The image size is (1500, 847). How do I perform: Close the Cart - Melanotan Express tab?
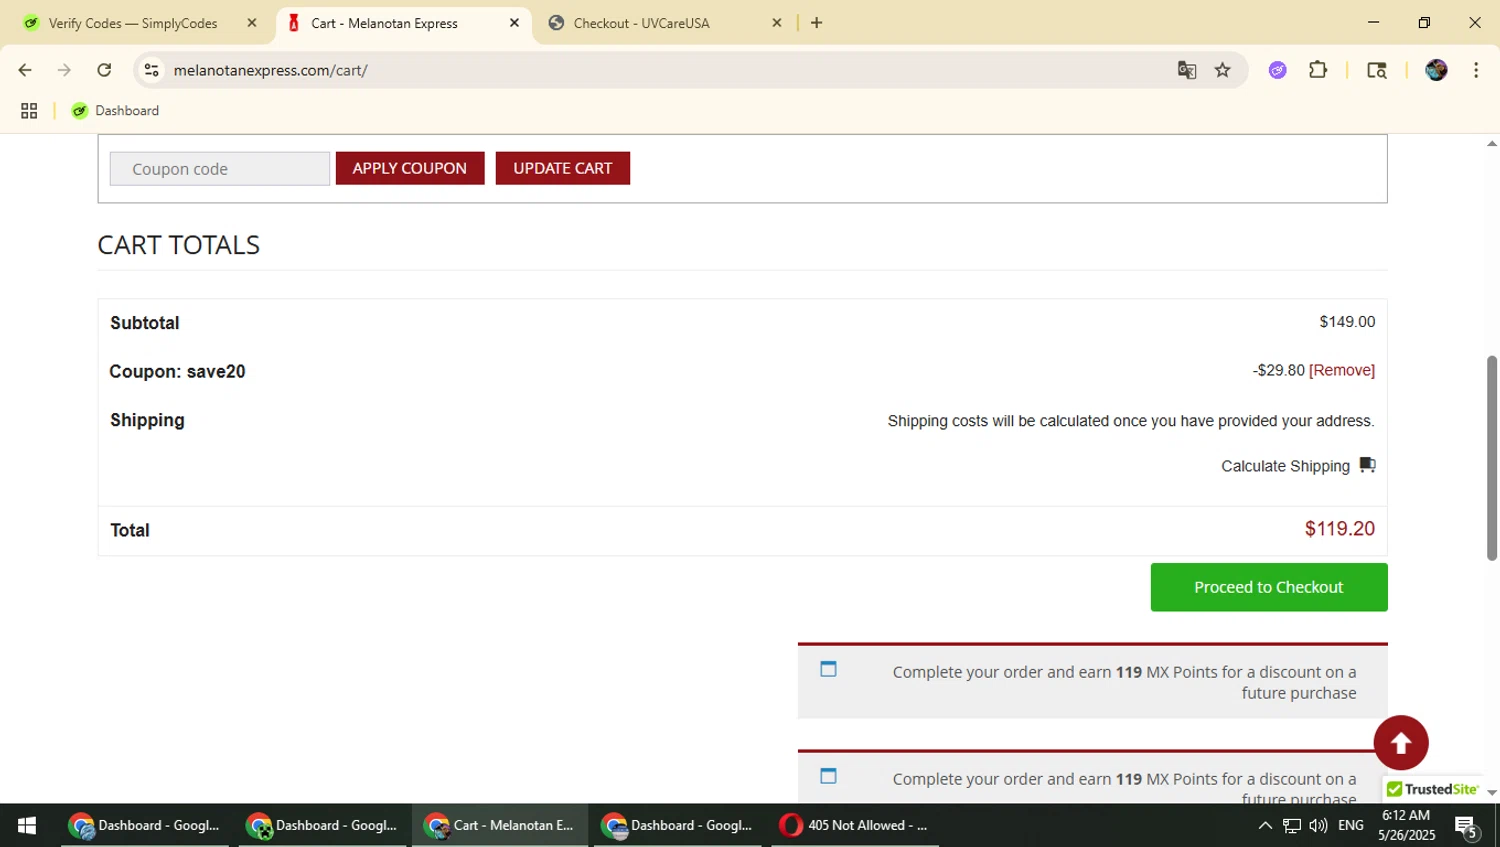pos(514,23)
